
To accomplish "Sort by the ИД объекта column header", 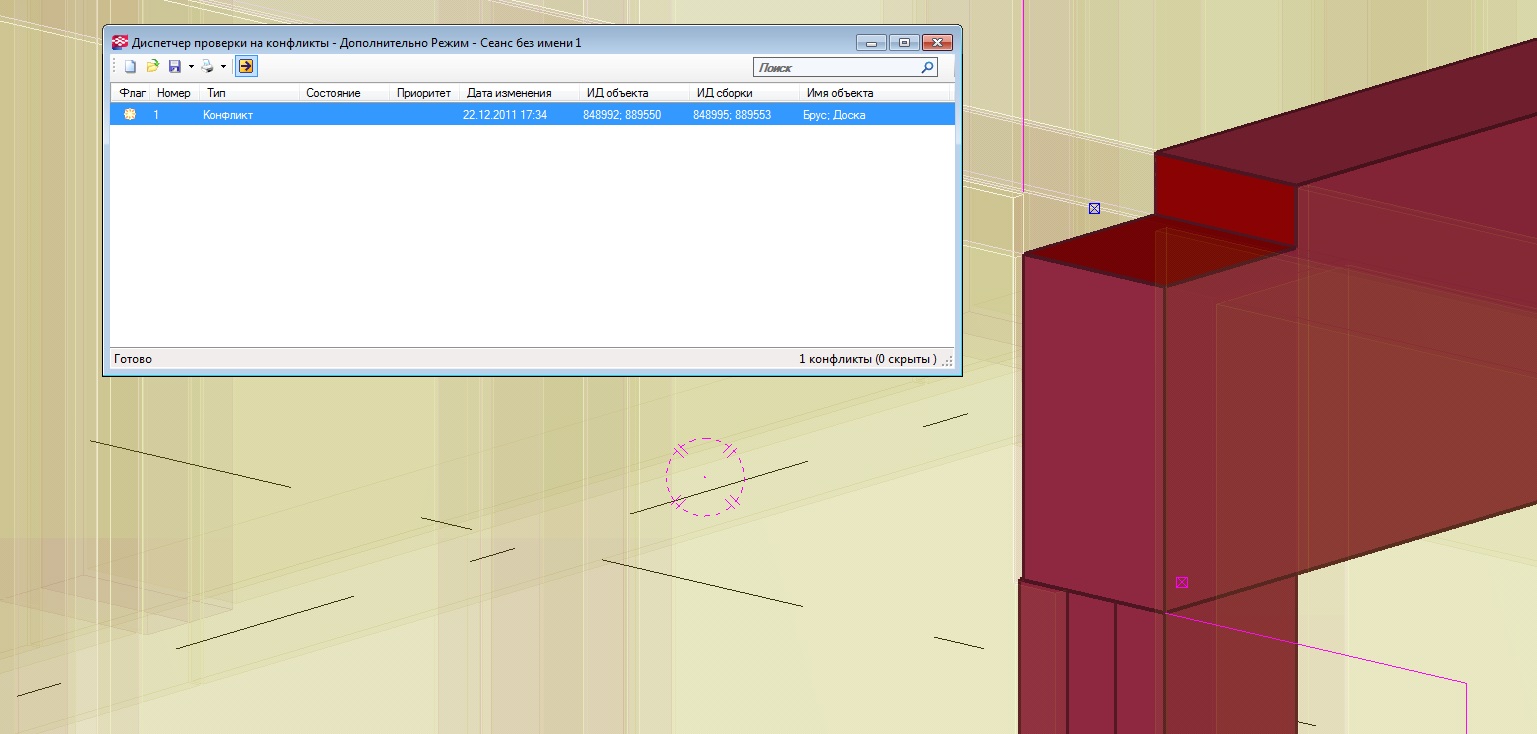I will point(635,93).
